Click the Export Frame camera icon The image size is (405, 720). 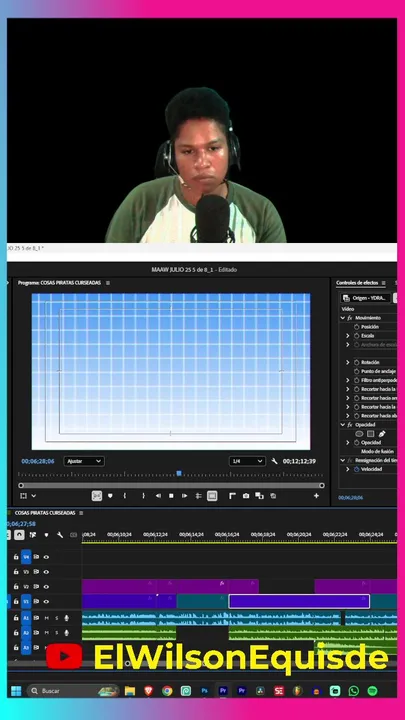pyautogui.click(x=246, y=496)
